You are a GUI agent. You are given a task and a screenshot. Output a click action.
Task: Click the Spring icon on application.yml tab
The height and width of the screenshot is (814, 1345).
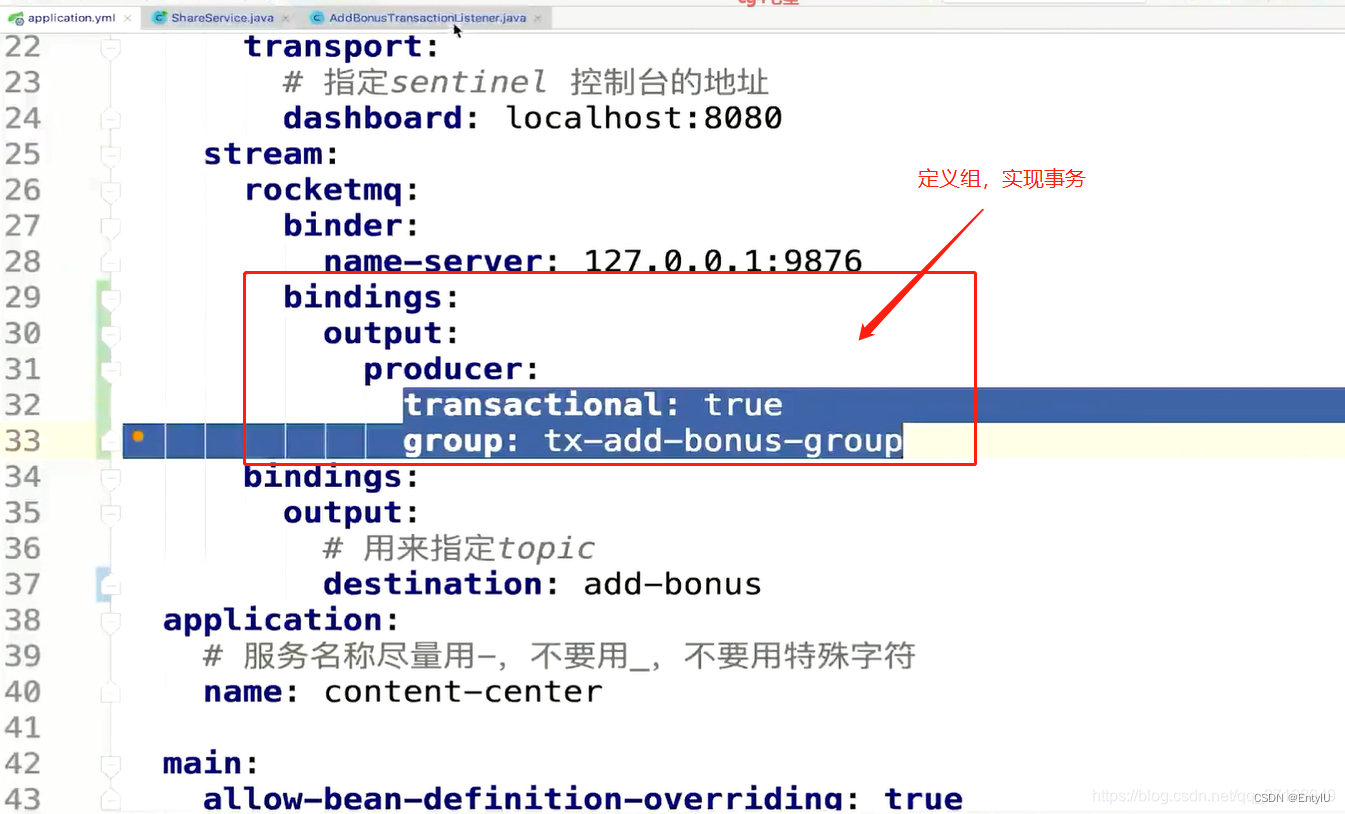[15, 18]
